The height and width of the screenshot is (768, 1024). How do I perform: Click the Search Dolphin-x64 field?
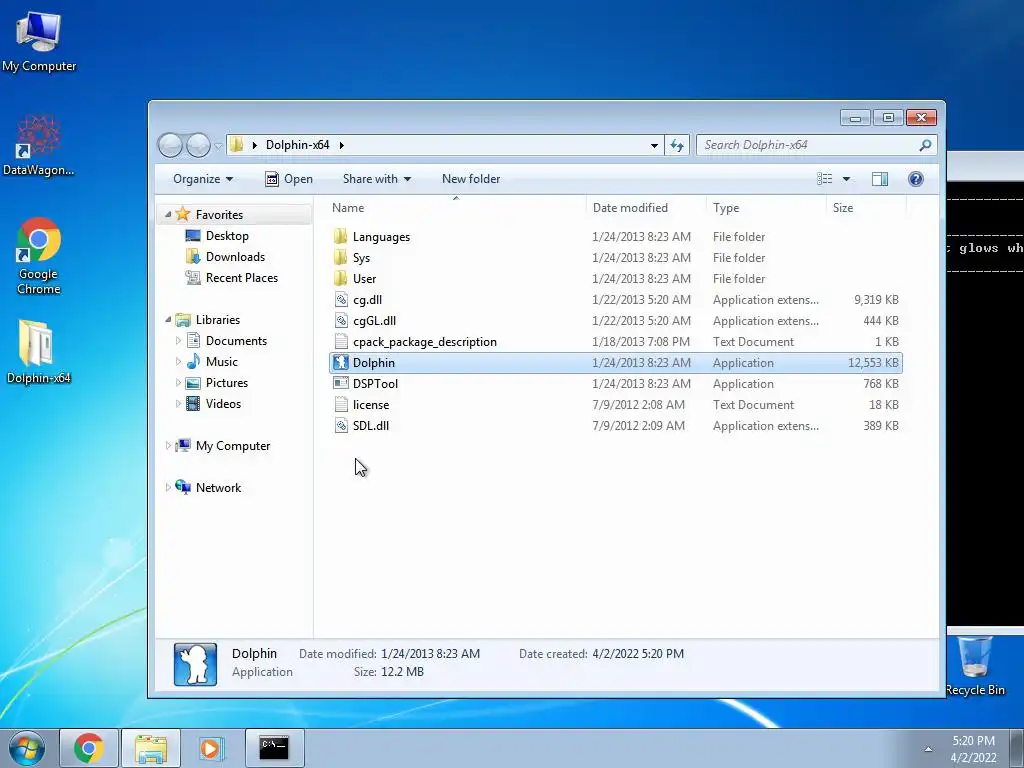(808, 145)
